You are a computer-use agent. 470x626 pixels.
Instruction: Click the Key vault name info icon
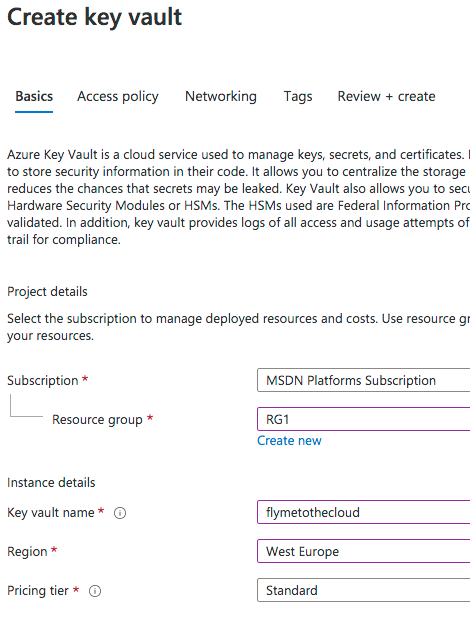click(x=120, y=513)
